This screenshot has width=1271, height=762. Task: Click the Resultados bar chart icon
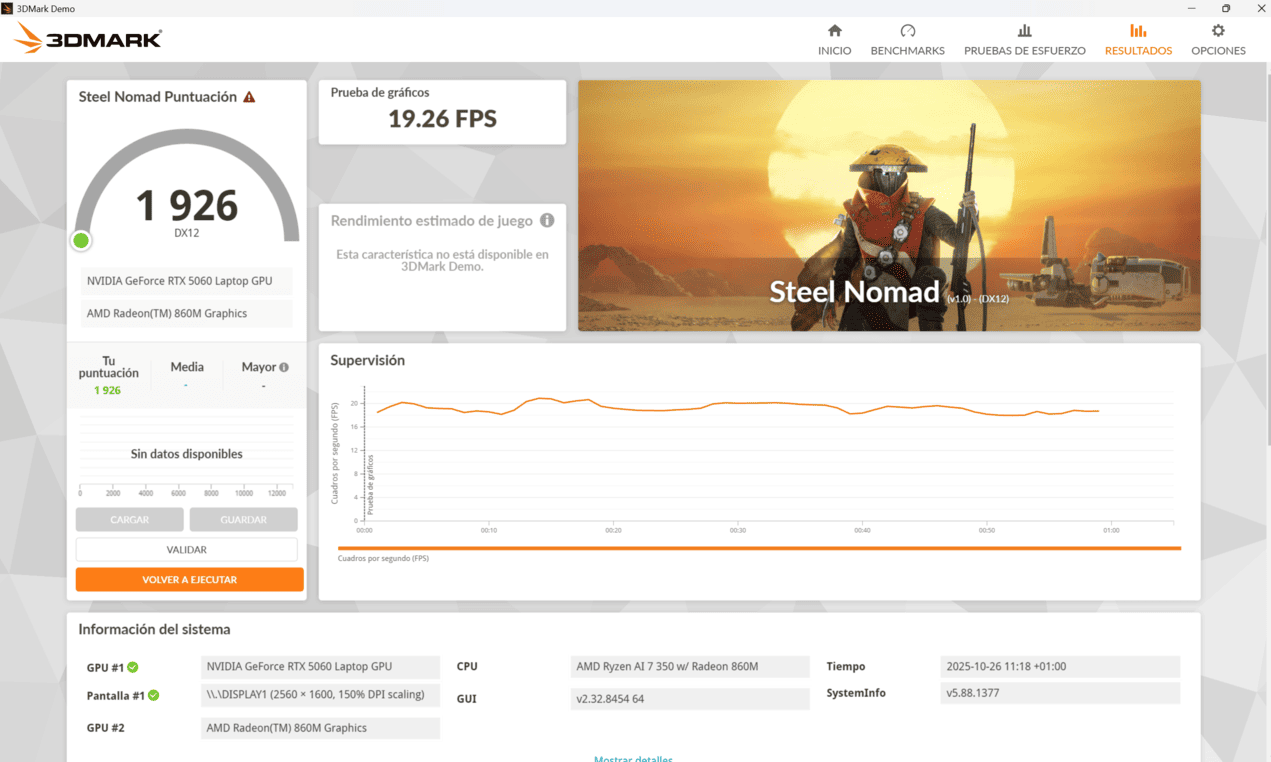1138,31
